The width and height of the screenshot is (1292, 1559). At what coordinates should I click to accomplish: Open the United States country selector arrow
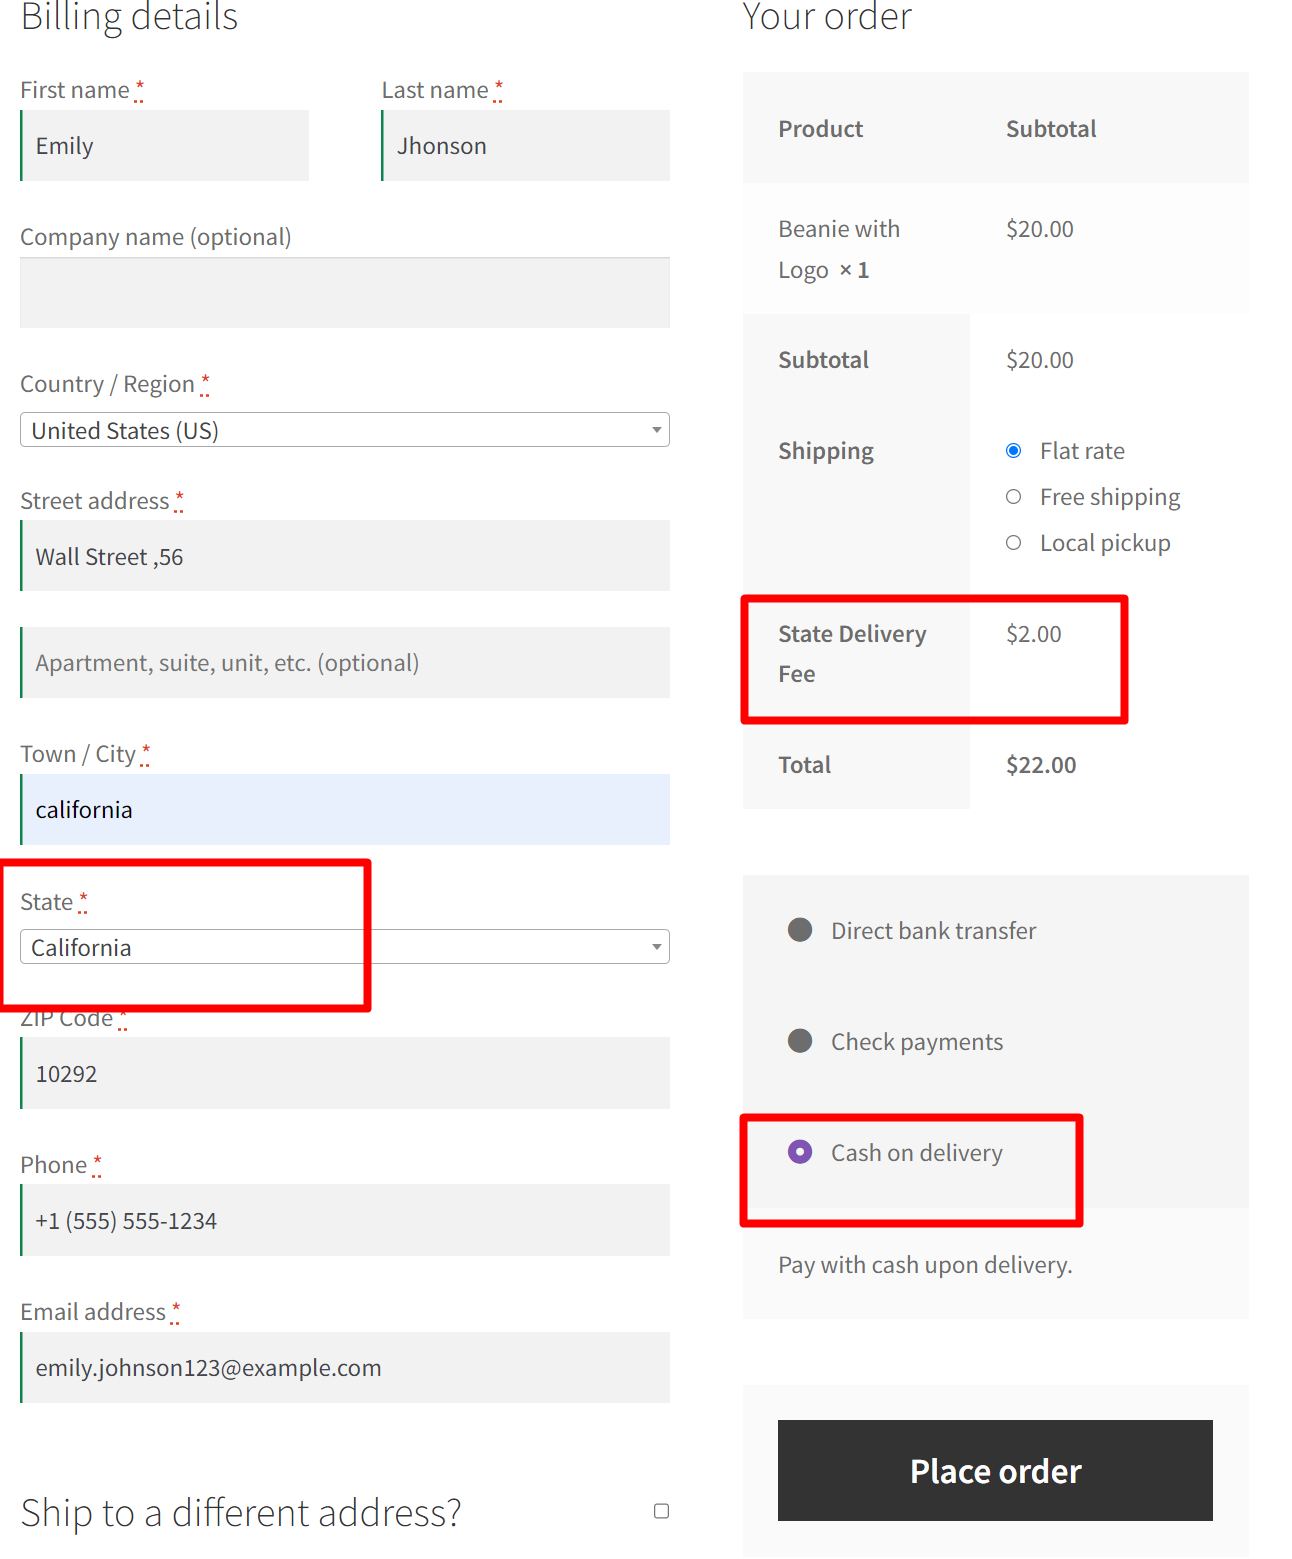[656, 430]
